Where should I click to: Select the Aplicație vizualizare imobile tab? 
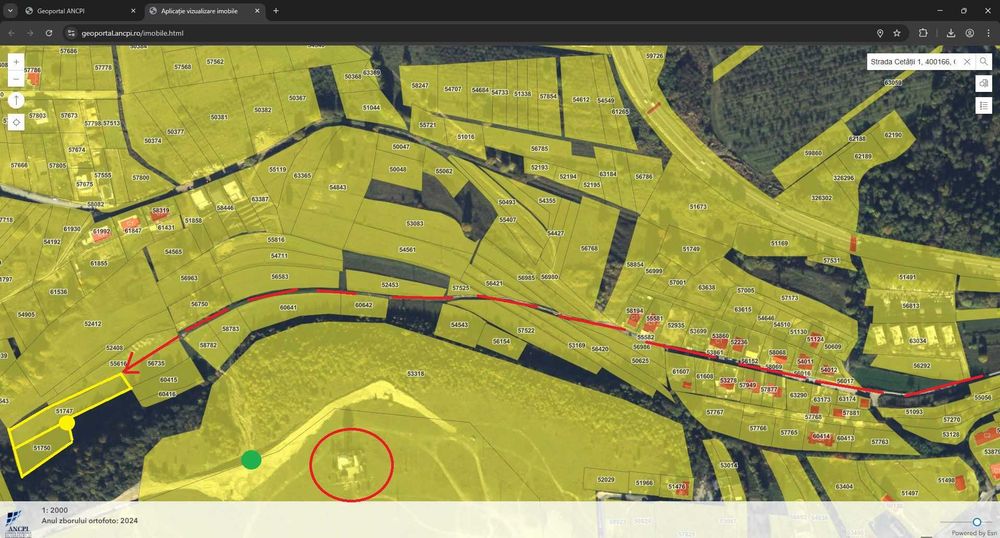click(x=199, y=11)
